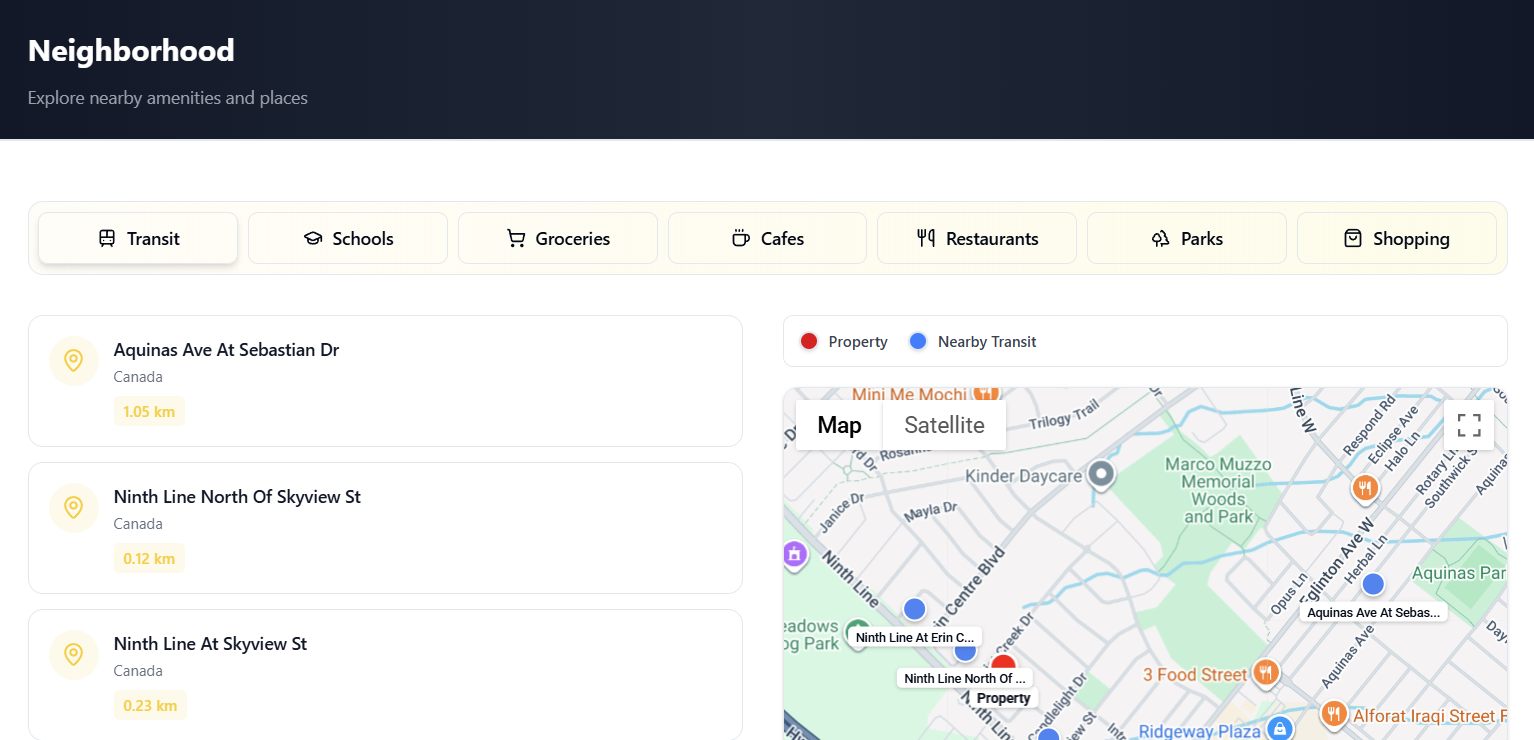Show nearby Cafes
The image size is (1534, 740).
767,238
